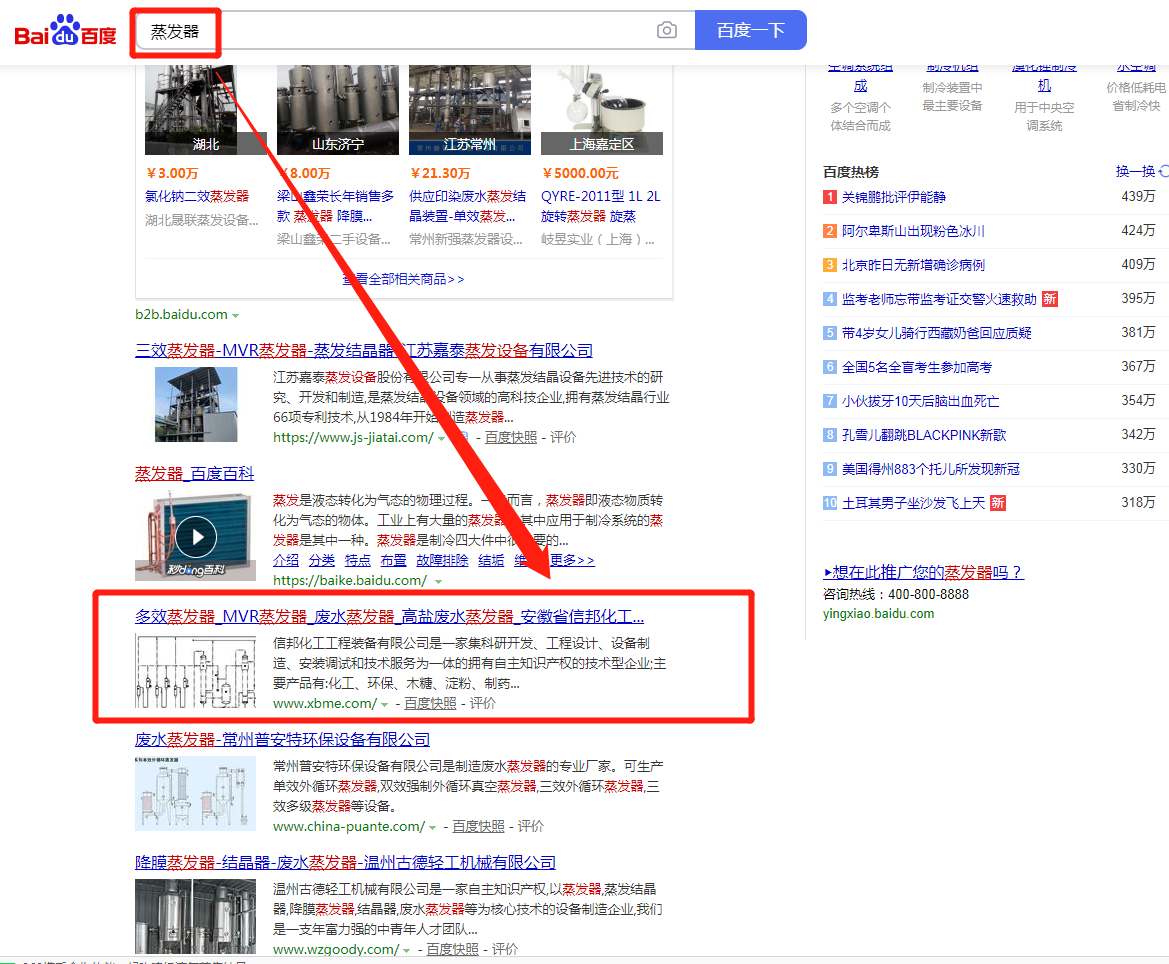
Task: Open hot topic 小伙拔牙10天后脑出血死亡
Action: [920, 401]
